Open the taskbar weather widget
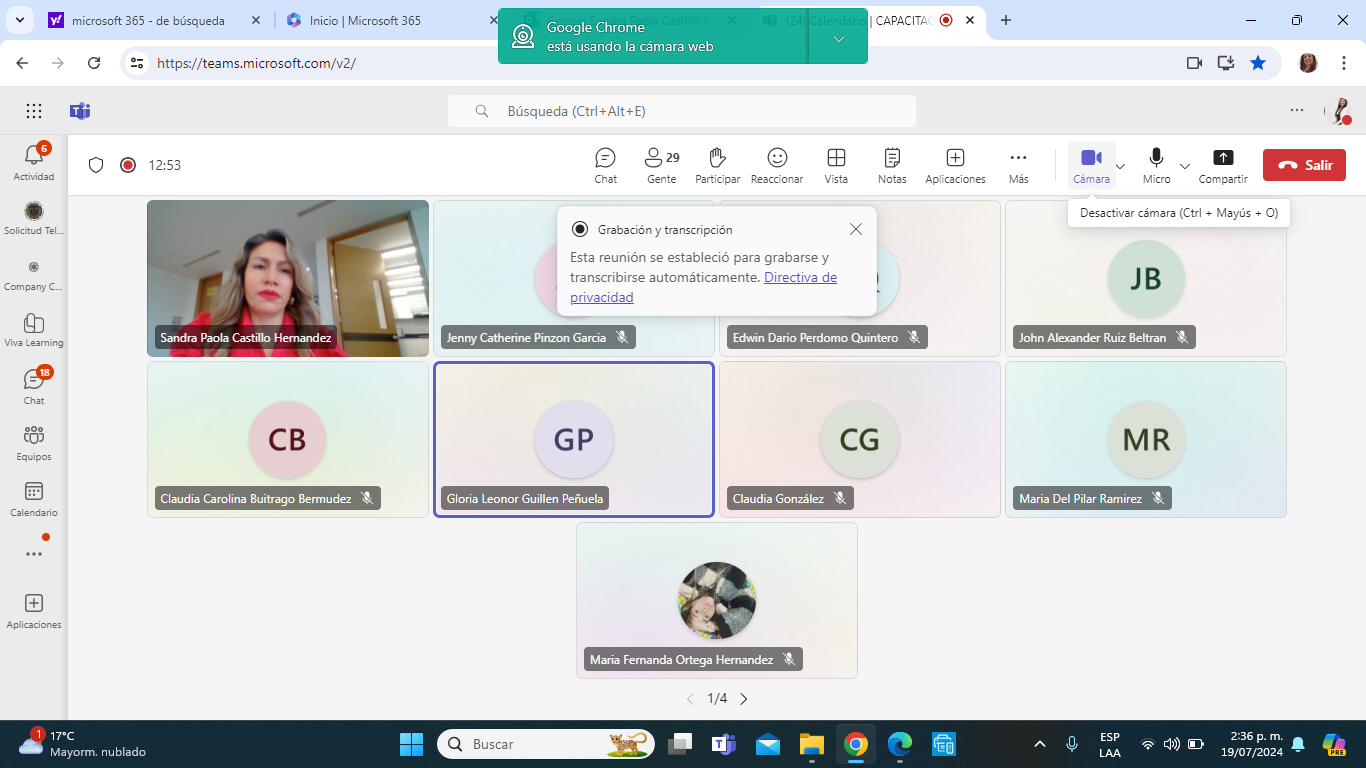This screenshot has height=768, width=1366. 82,744
